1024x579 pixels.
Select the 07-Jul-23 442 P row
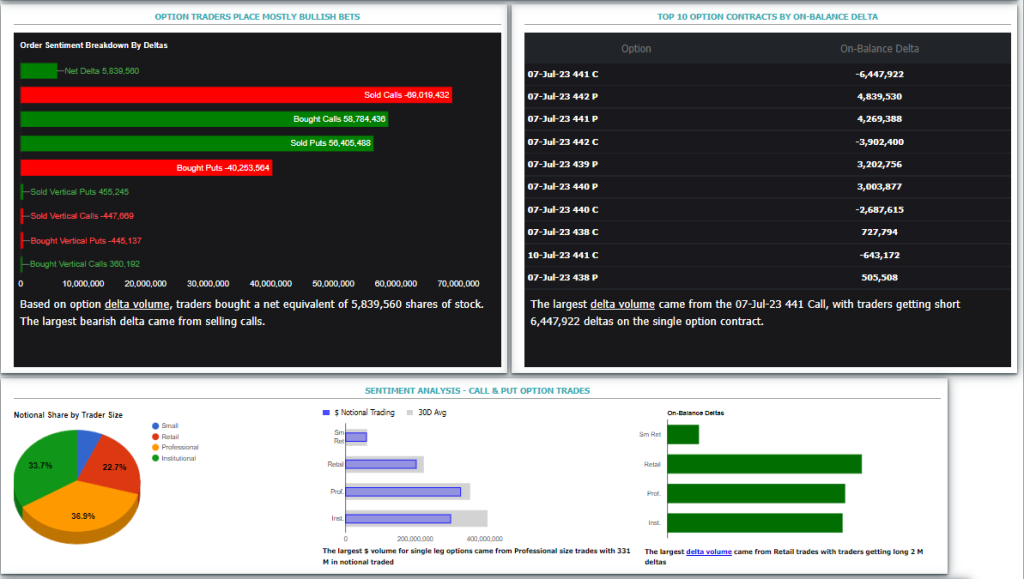pyautogui.click(x=767, y=97)
